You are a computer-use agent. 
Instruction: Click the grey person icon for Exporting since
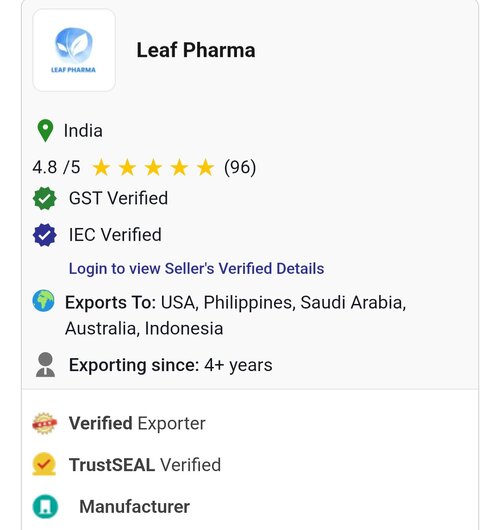(x=45, y=365)
